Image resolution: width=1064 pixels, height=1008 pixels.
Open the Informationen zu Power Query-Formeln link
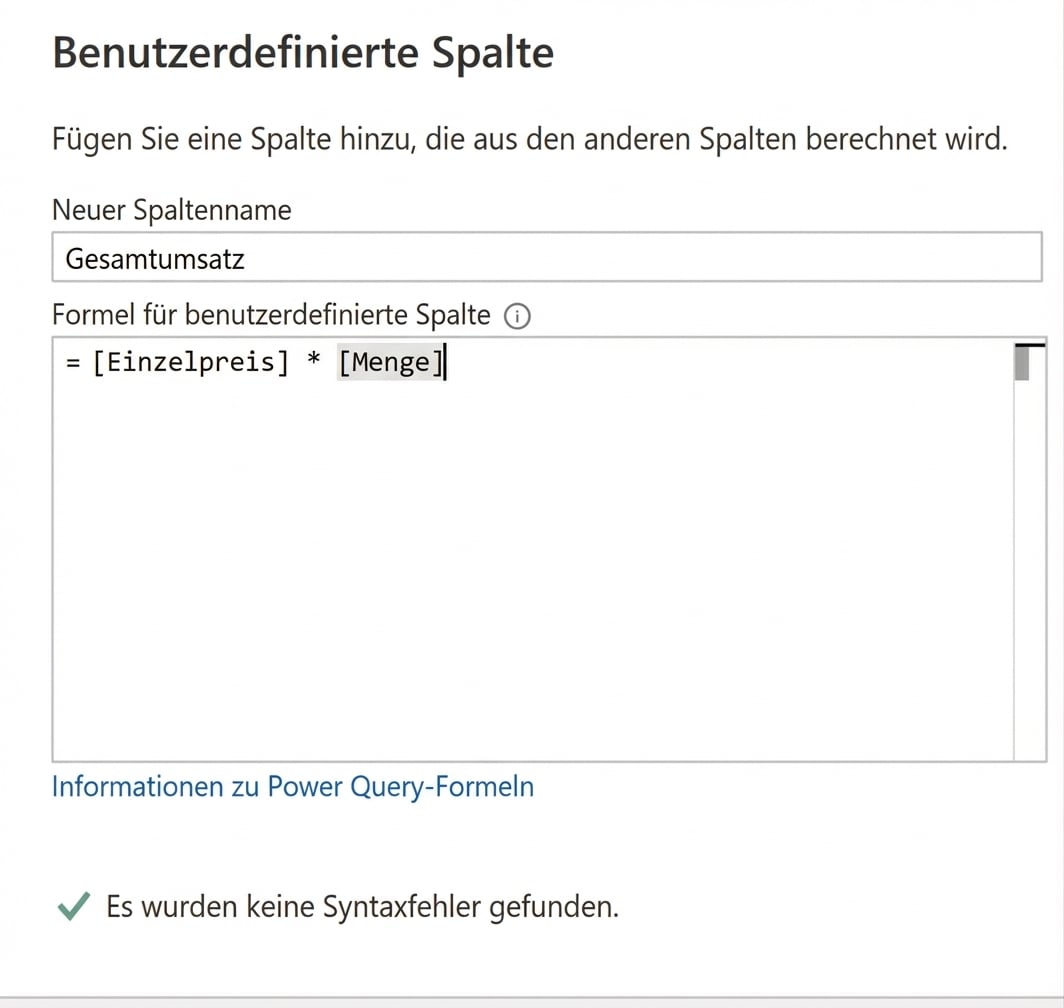click(293, 787)
